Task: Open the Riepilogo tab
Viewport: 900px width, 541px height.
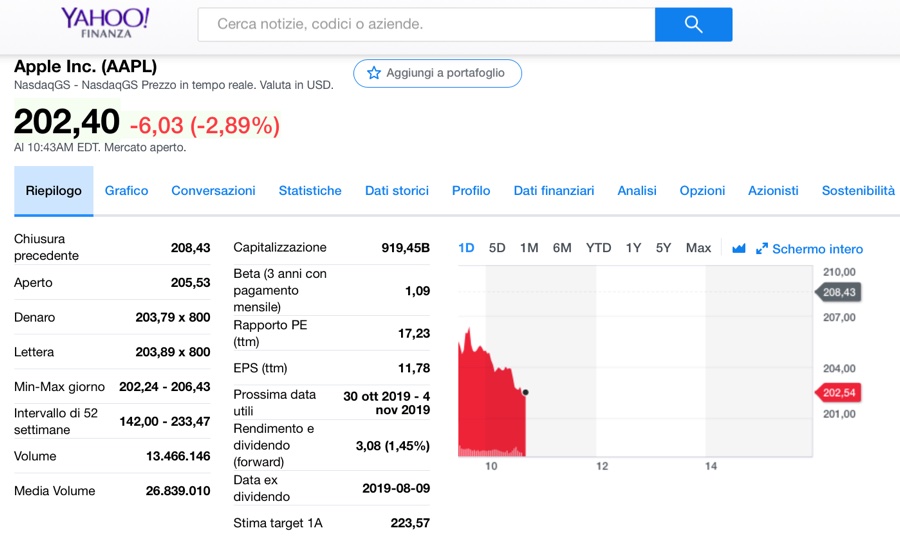Action: click(x=54, y=191)
